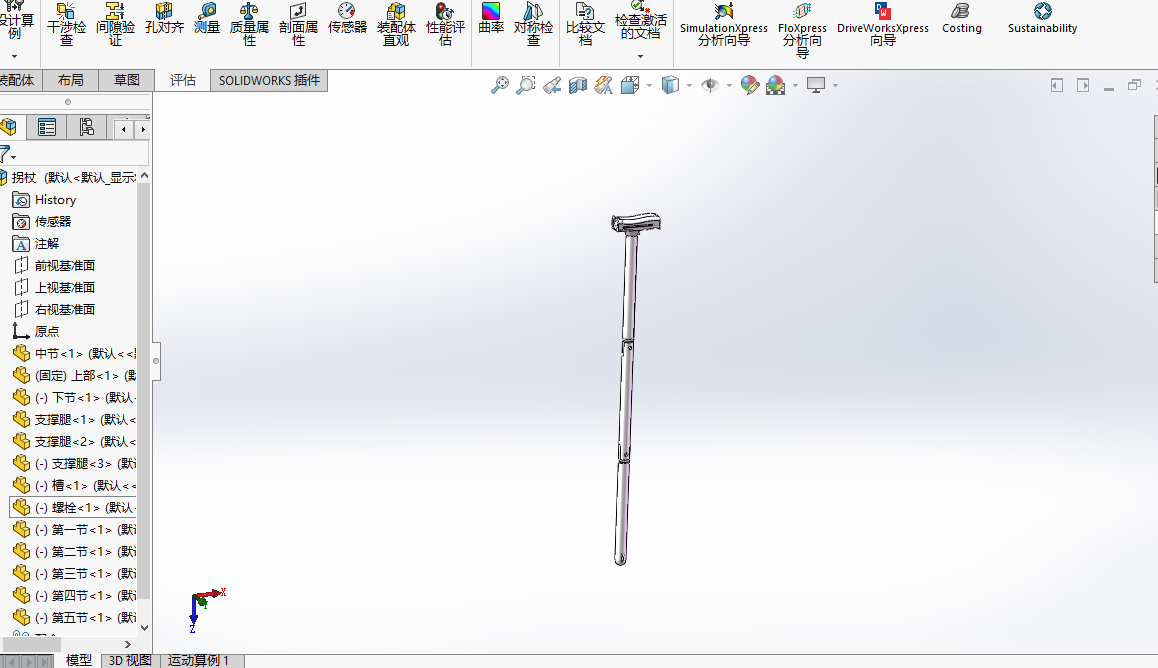Launch the Hole Alignment (孔对齐) check
The width and height of the screenshot is (1158, 668).
coord(164,20)
